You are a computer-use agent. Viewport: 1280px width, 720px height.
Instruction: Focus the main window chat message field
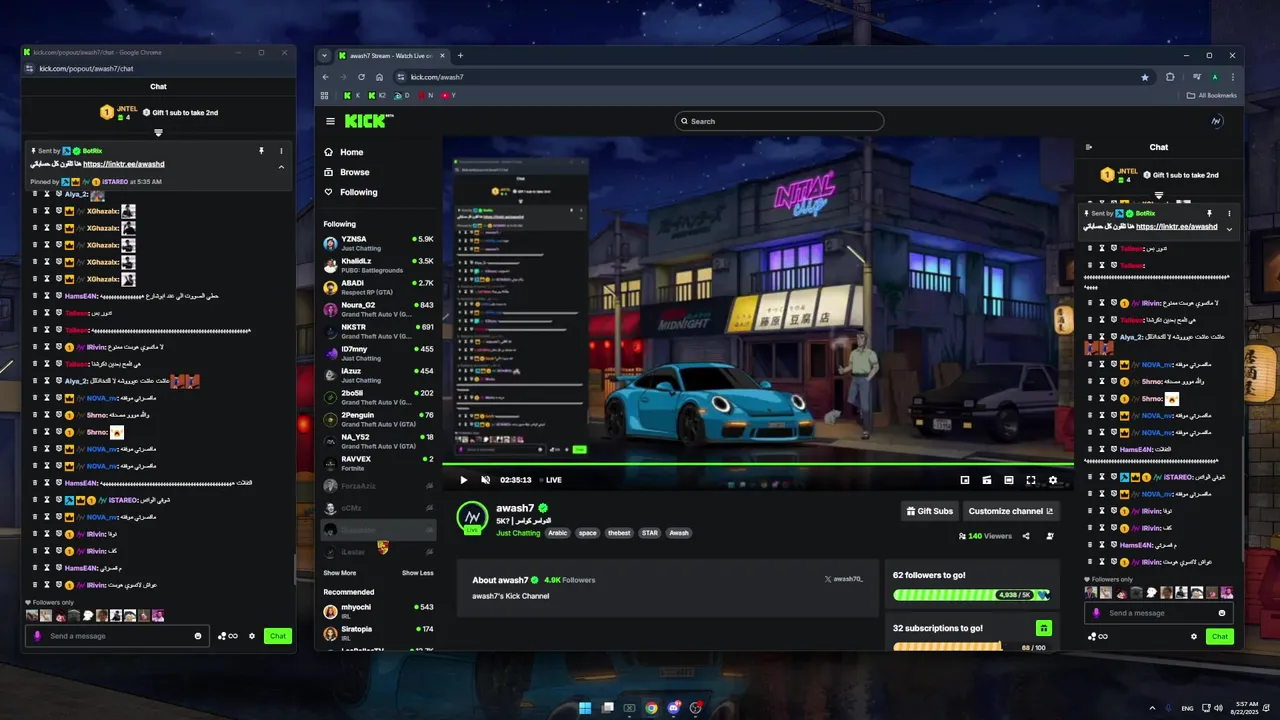[x=1158, y=613]
